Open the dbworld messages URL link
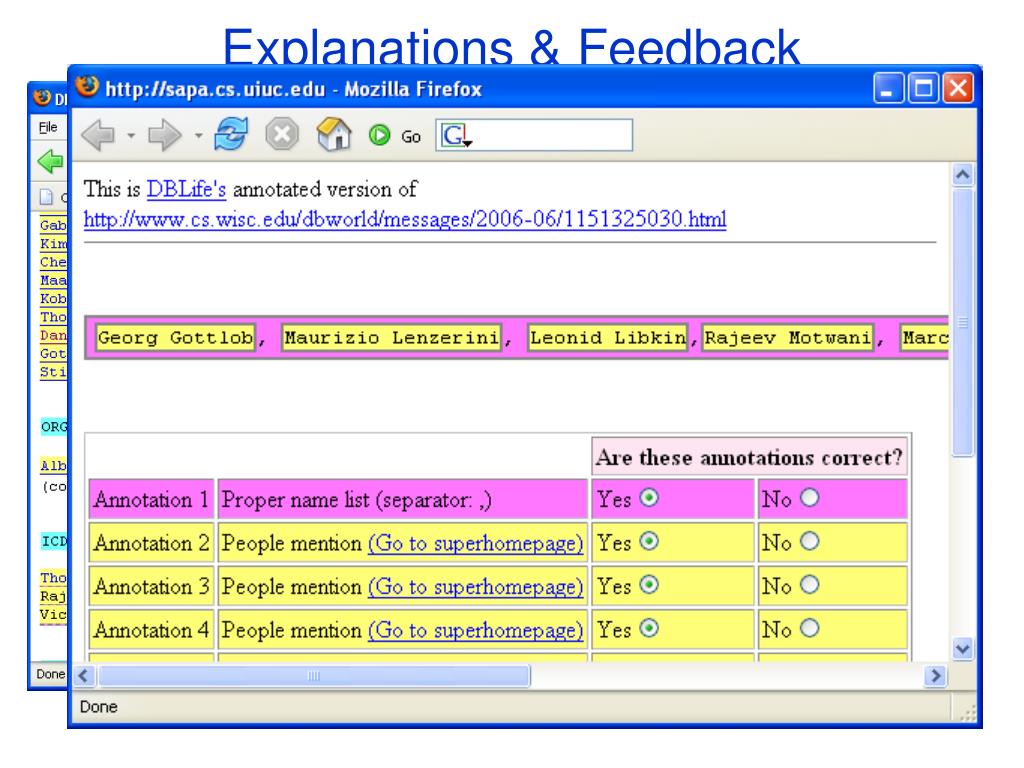The height and width of the screenshot is (768, 1024). [x=404, y=217]
